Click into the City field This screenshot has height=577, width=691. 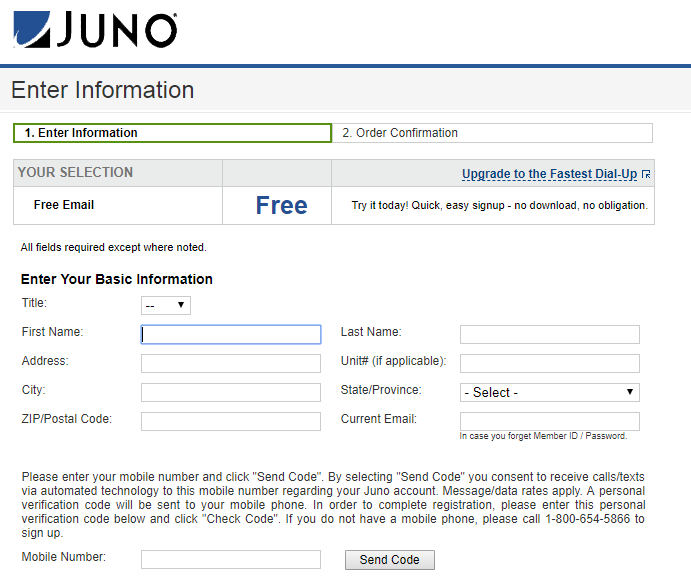click(231, 392)
